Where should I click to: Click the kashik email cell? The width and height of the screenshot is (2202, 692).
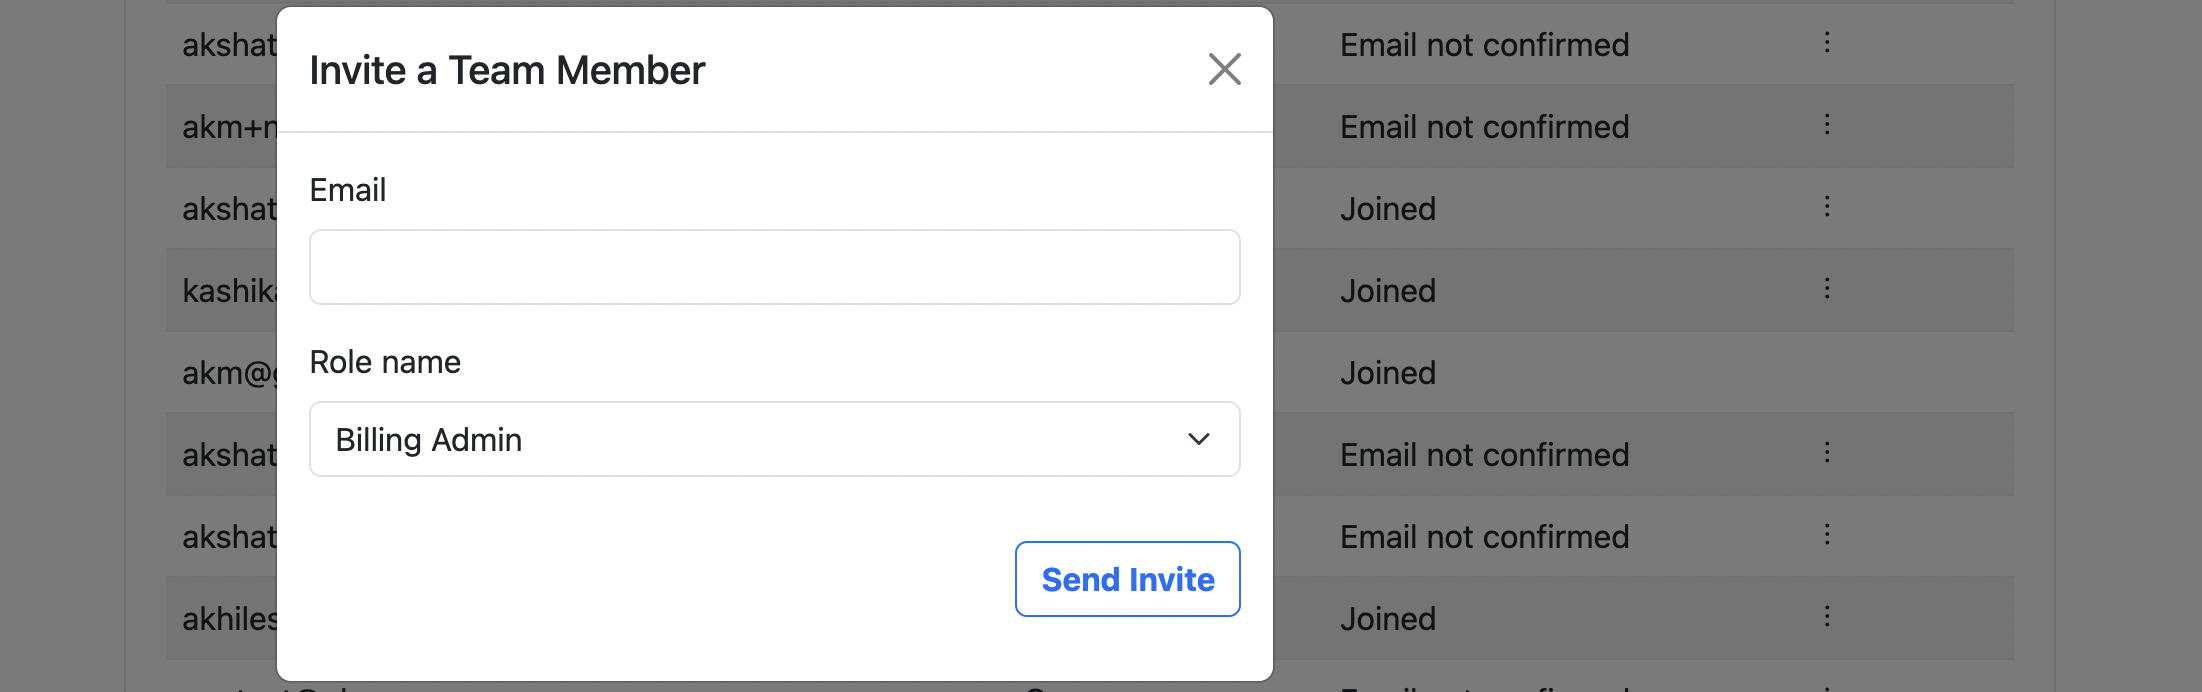[x=229, y=291]
